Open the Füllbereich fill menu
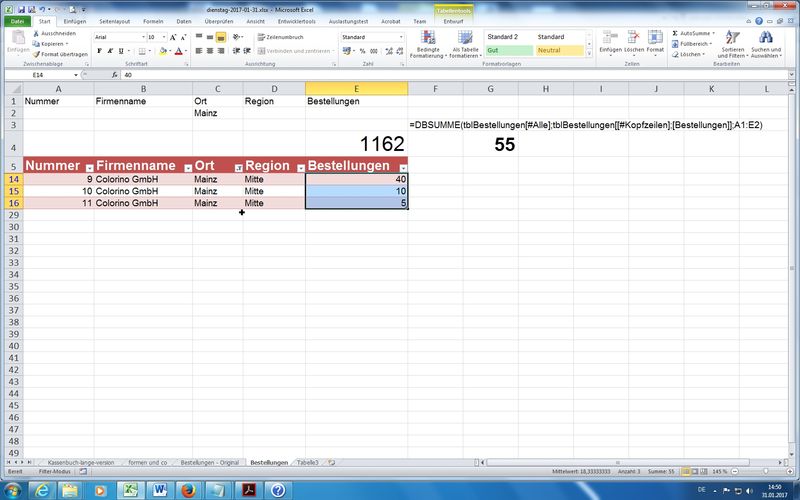The height and width of the screenshot is (500, 800). pos(692,44)
